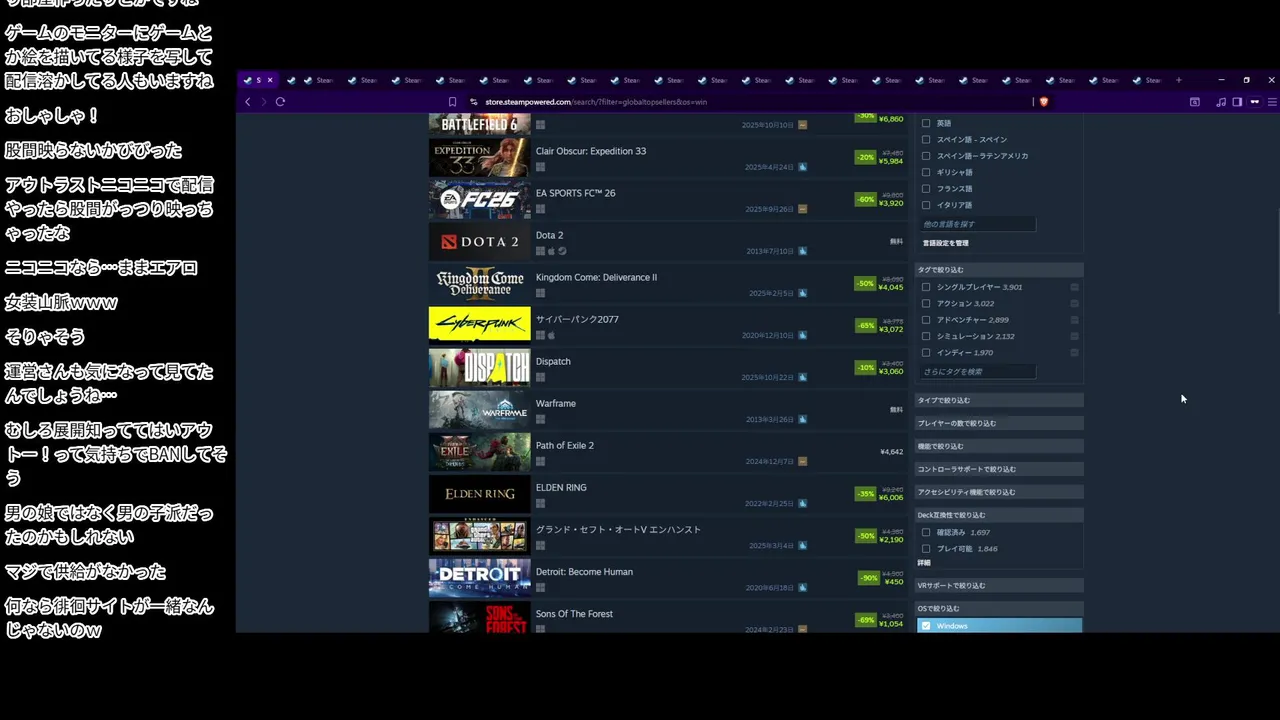Click the Apple platform icon under Dota 2

(x=551, y=251)
